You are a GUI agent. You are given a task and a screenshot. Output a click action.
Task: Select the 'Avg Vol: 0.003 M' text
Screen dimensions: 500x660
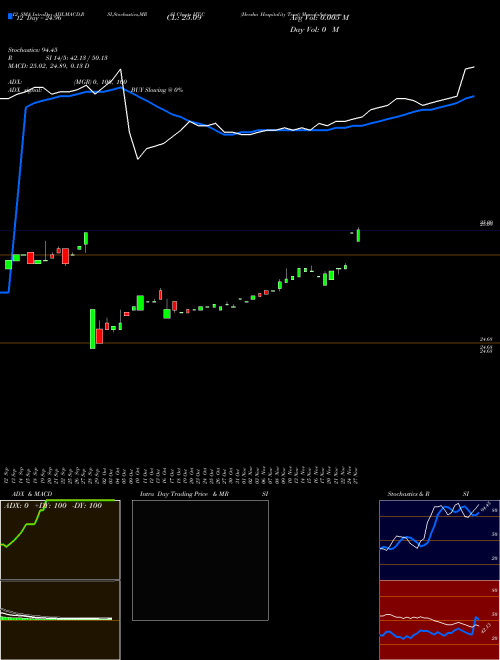pyautogui.click(x=319, y=18)
